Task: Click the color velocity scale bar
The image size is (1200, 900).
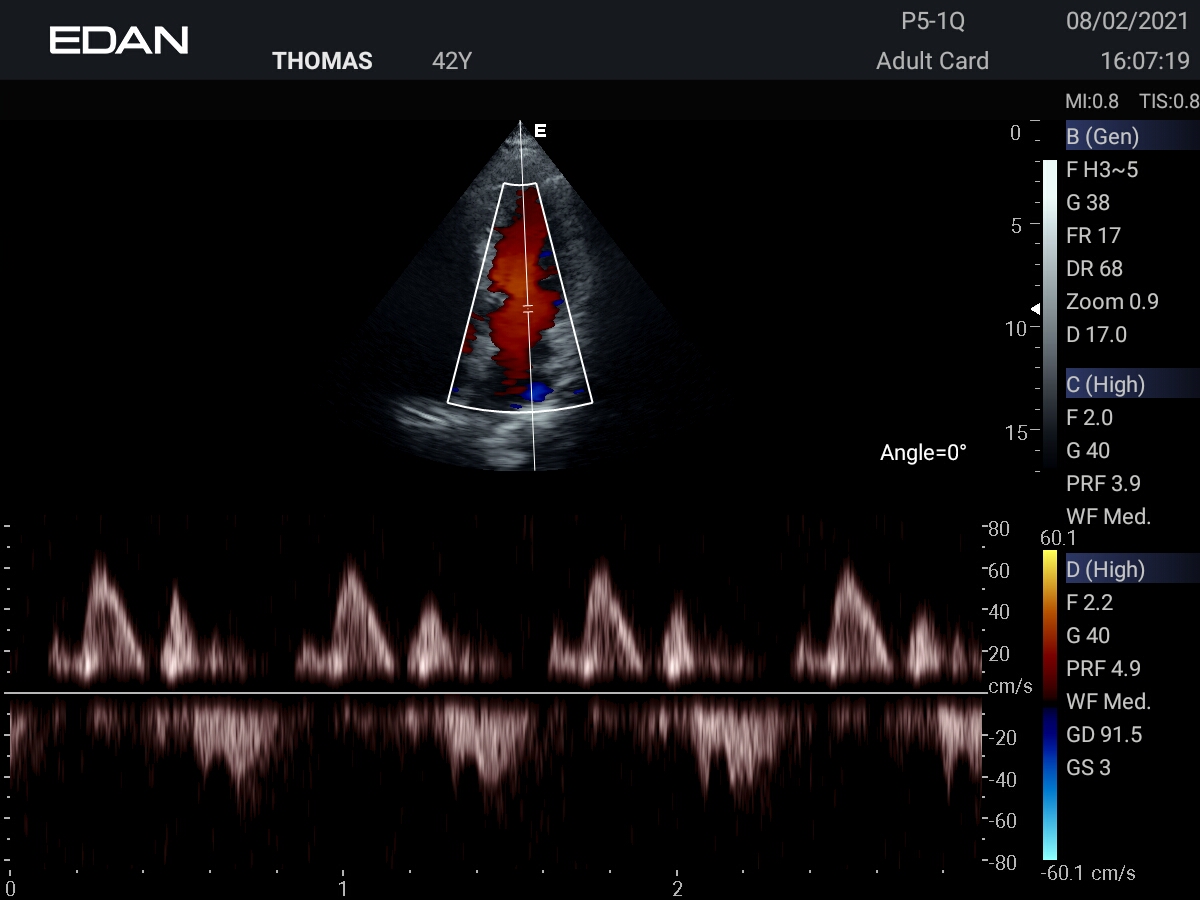Action: tap(1049, 704)
